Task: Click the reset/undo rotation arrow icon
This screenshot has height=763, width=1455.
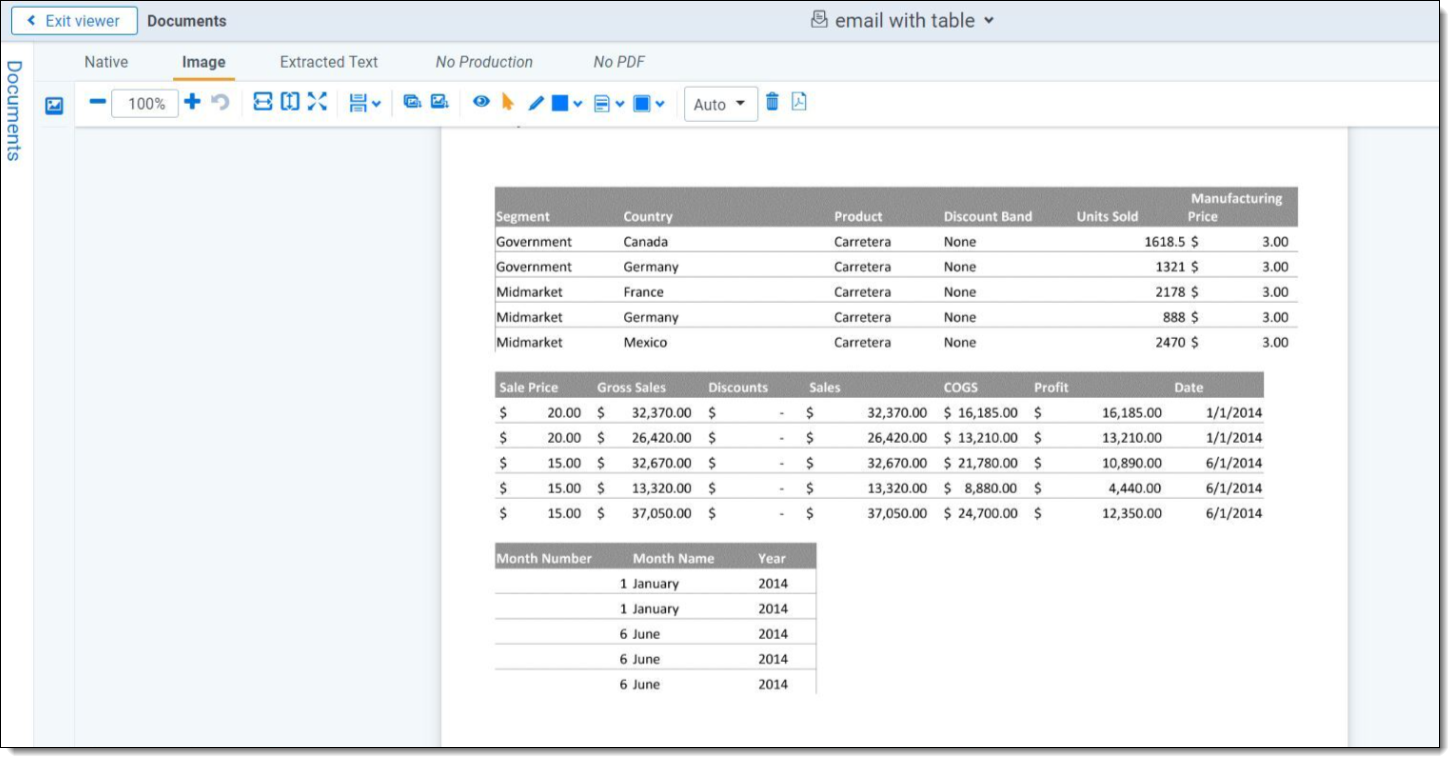Action: pyautogui.click(x=220, y=102)
